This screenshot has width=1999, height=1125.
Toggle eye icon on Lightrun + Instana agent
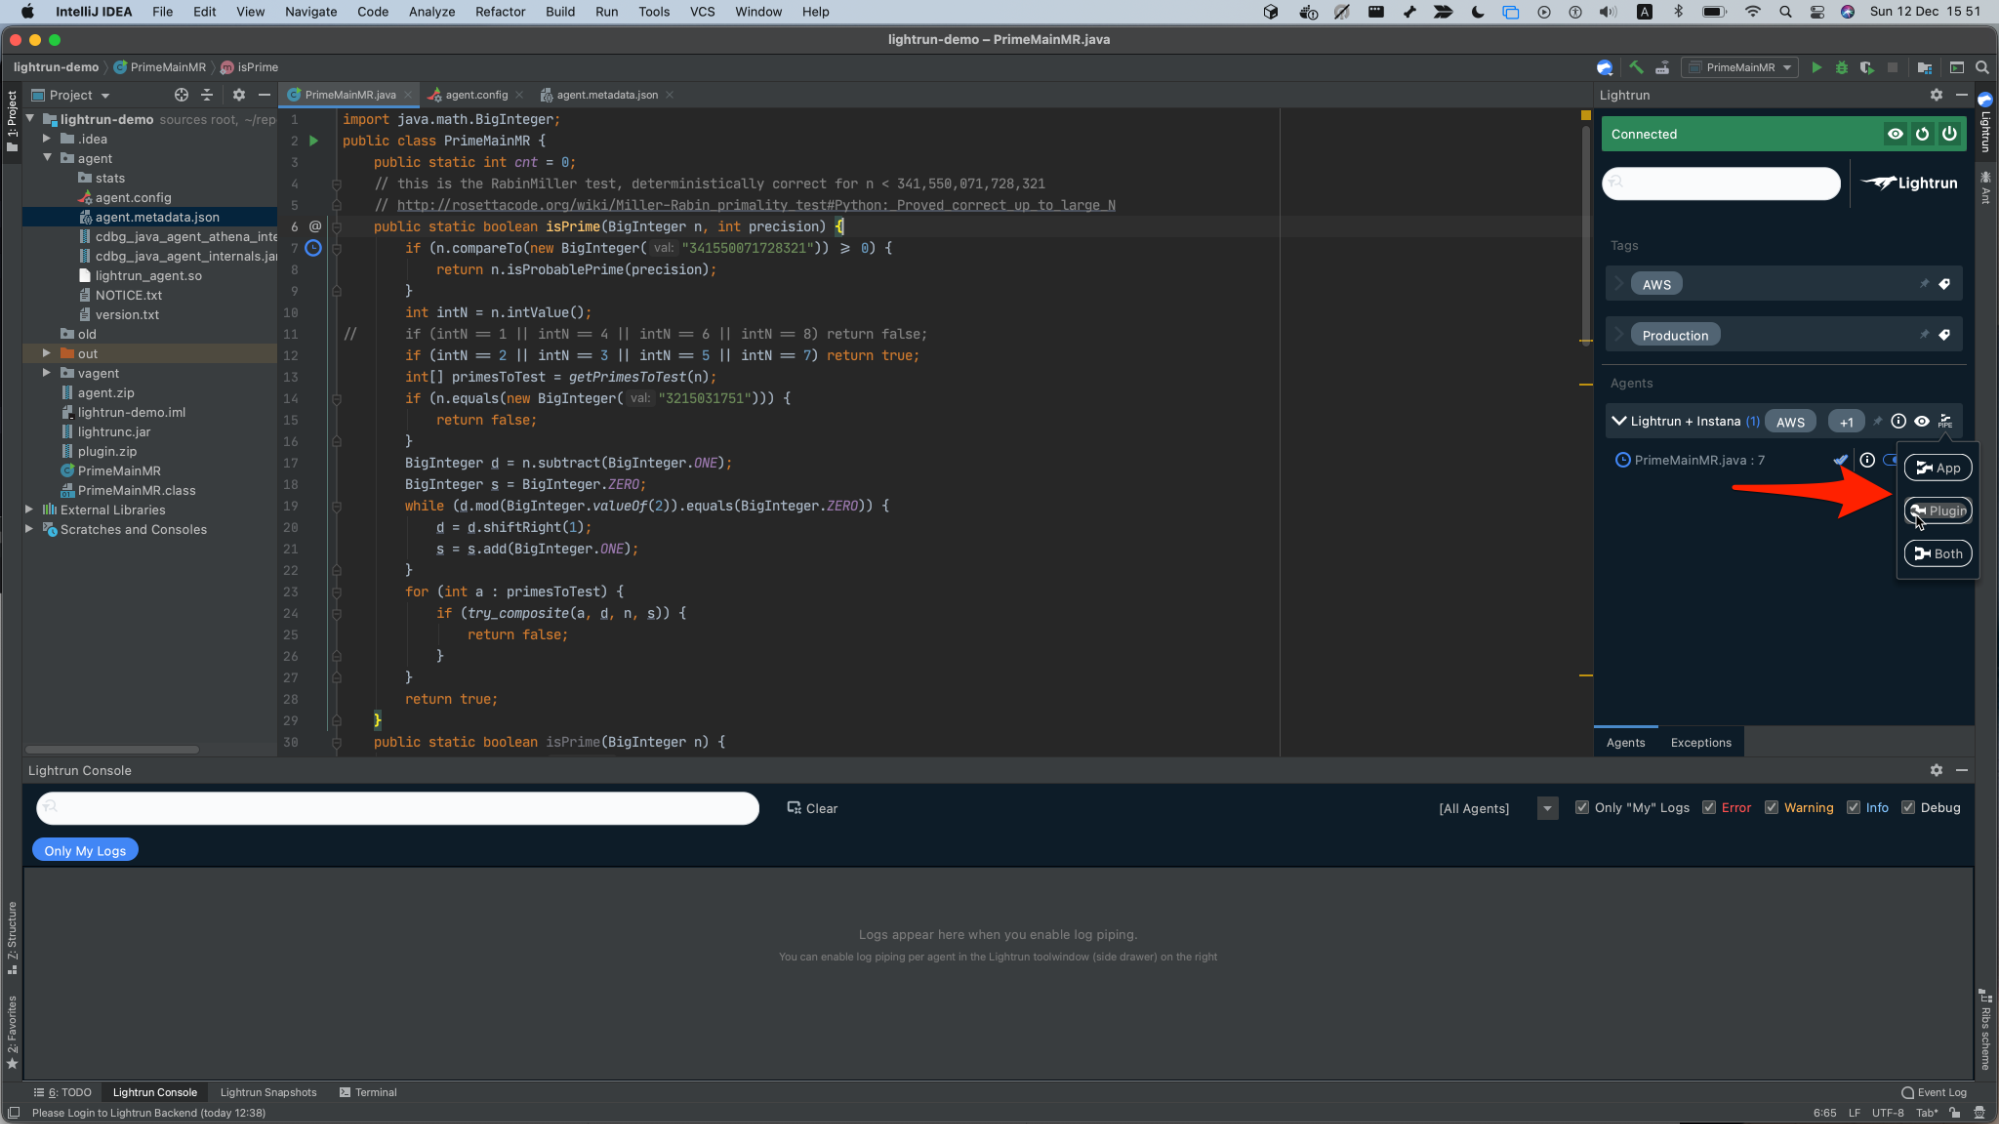tap(1921, 421)
